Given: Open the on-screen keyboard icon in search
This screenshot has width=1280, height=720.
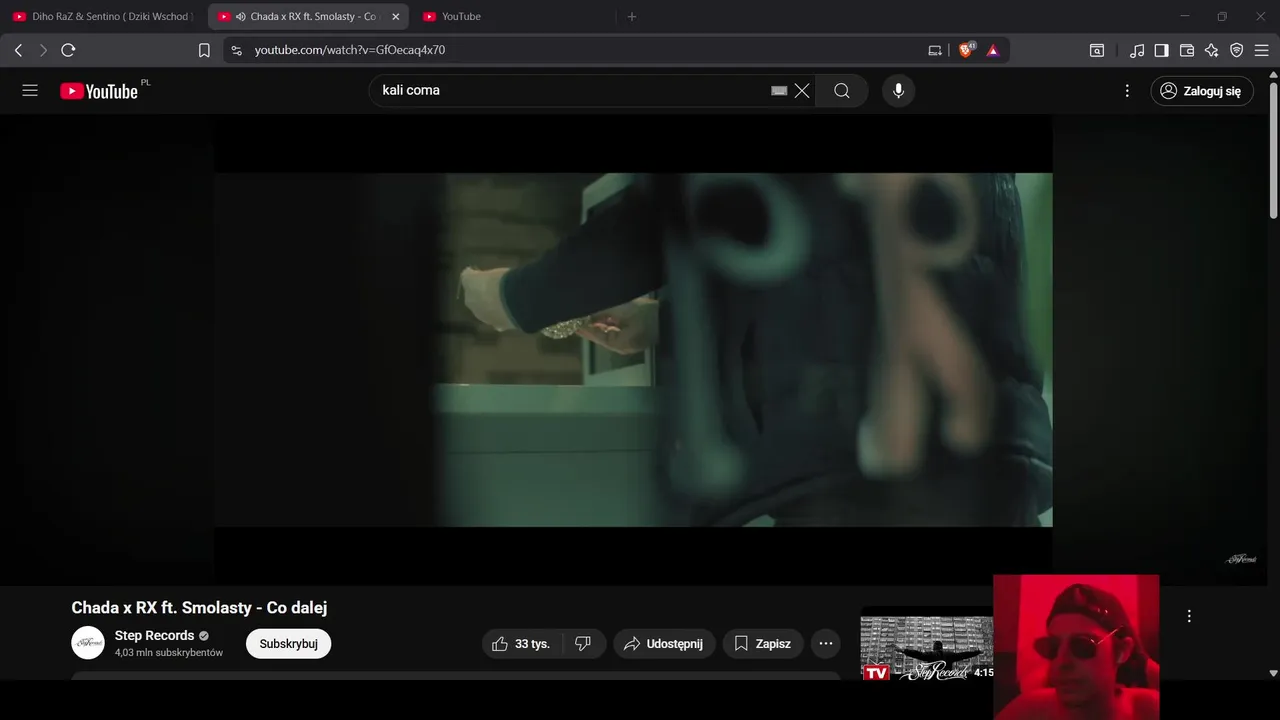Looking at the screenshot, I should (780, 91).
